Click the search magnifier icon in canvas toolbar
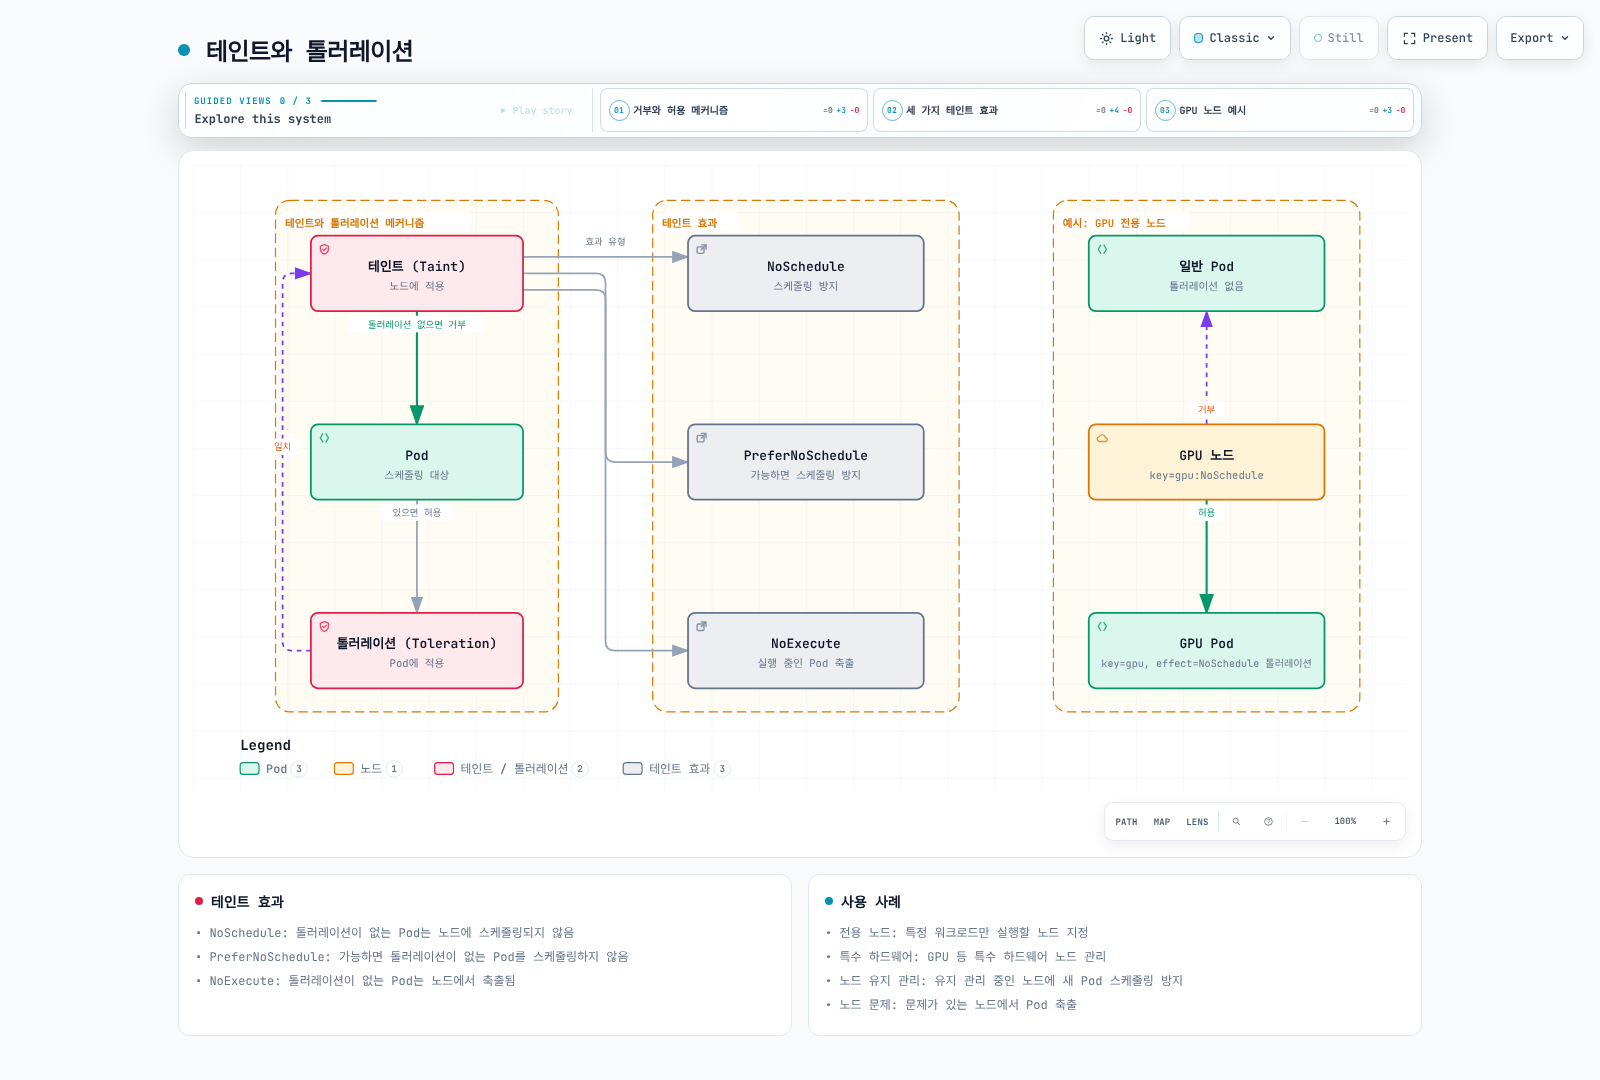Viewport: 1600px width, 1080px height. [1236, 822]
